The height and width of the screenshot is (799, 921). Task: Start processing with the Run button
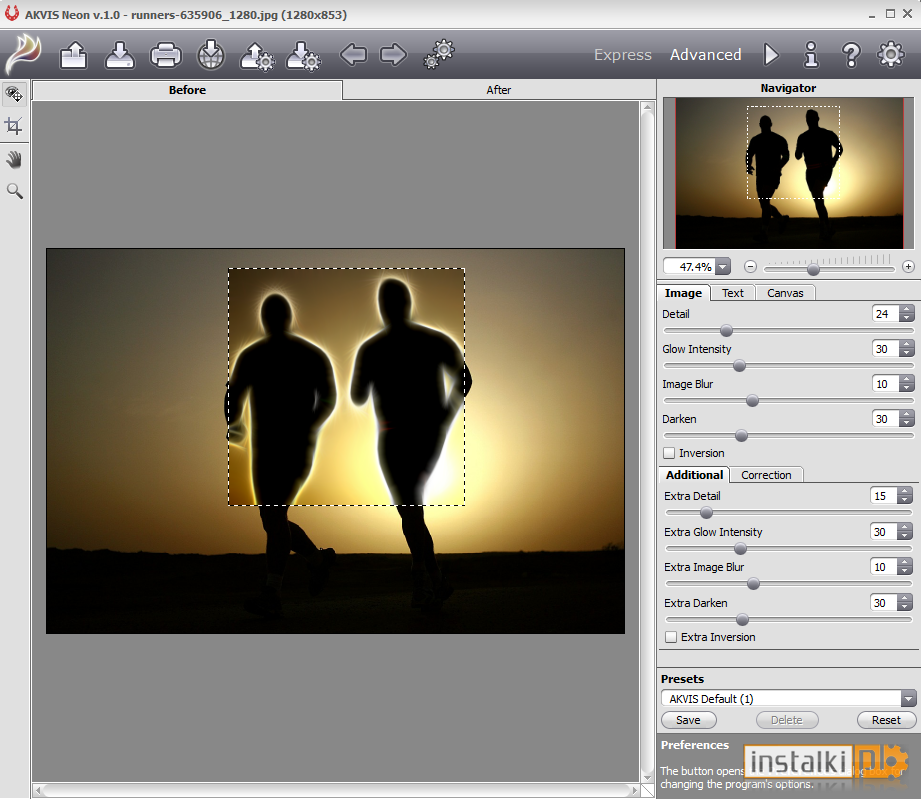point(771,55)
